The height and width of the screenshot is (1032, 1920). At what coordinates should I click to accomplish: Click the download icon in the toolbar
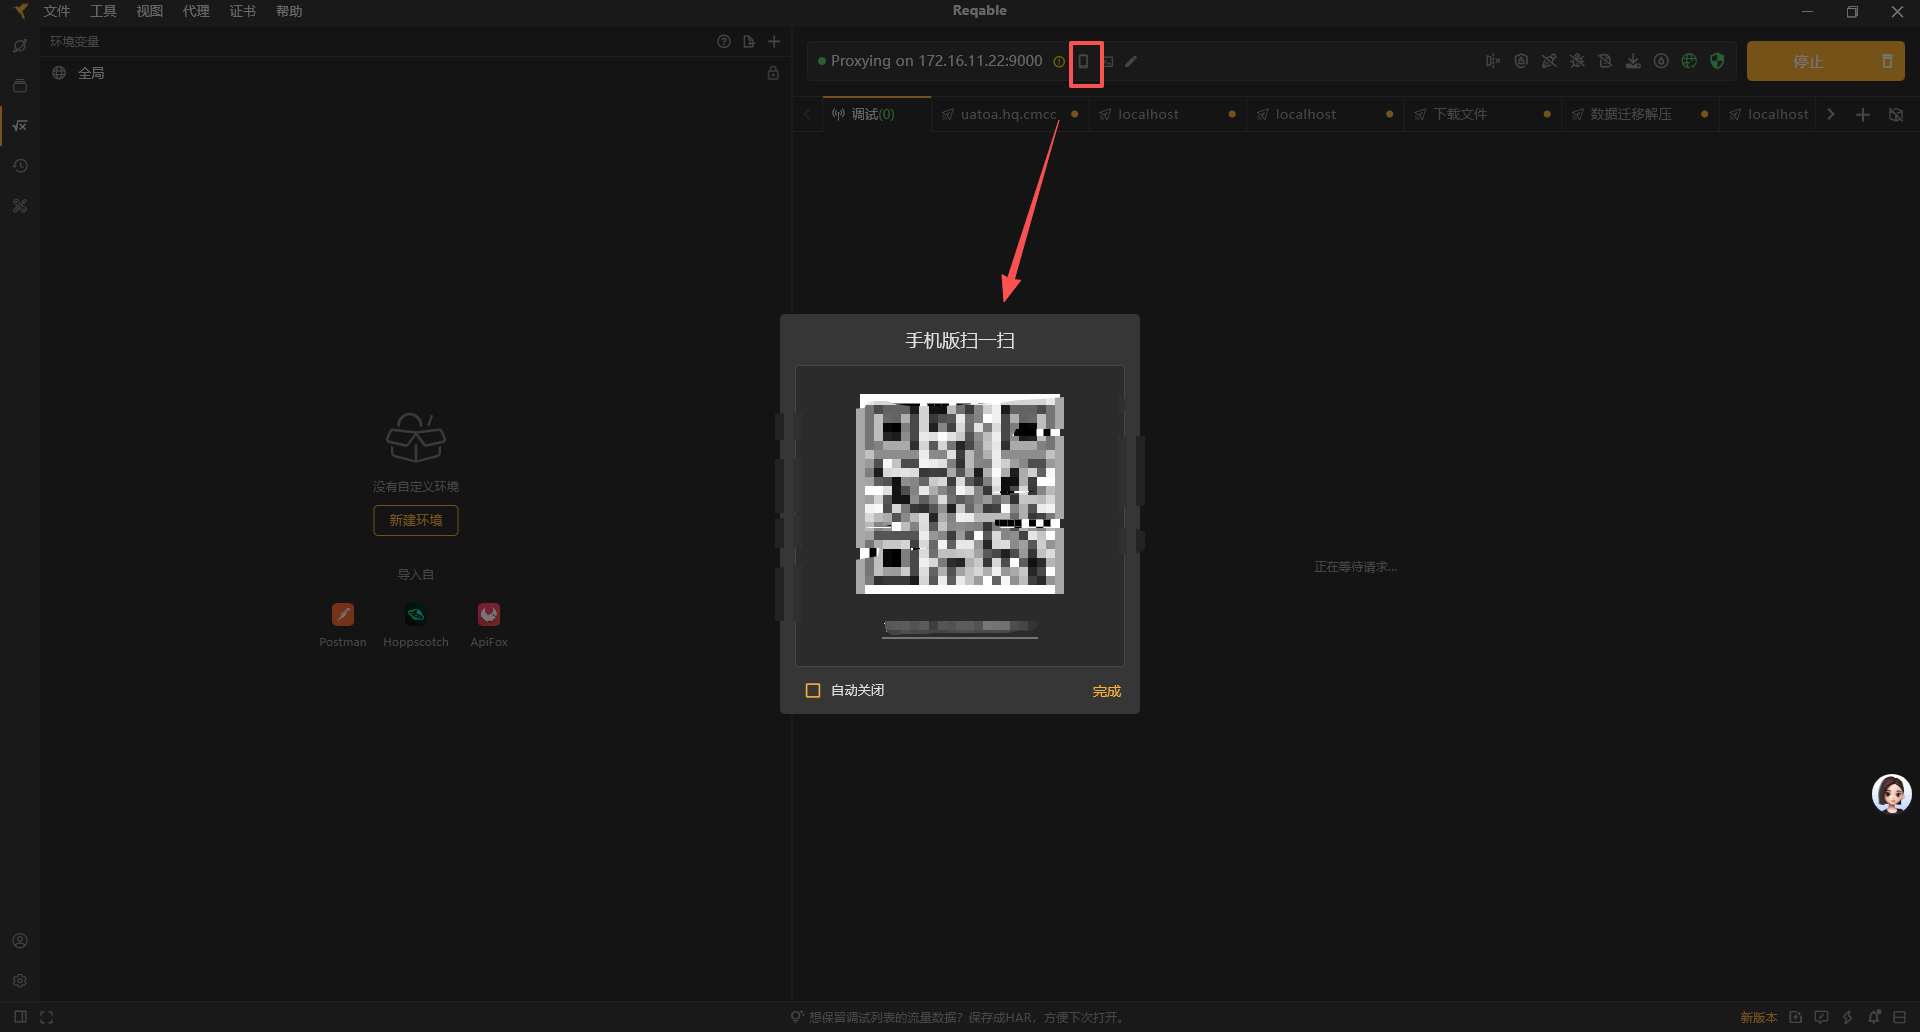(1633, 61)
